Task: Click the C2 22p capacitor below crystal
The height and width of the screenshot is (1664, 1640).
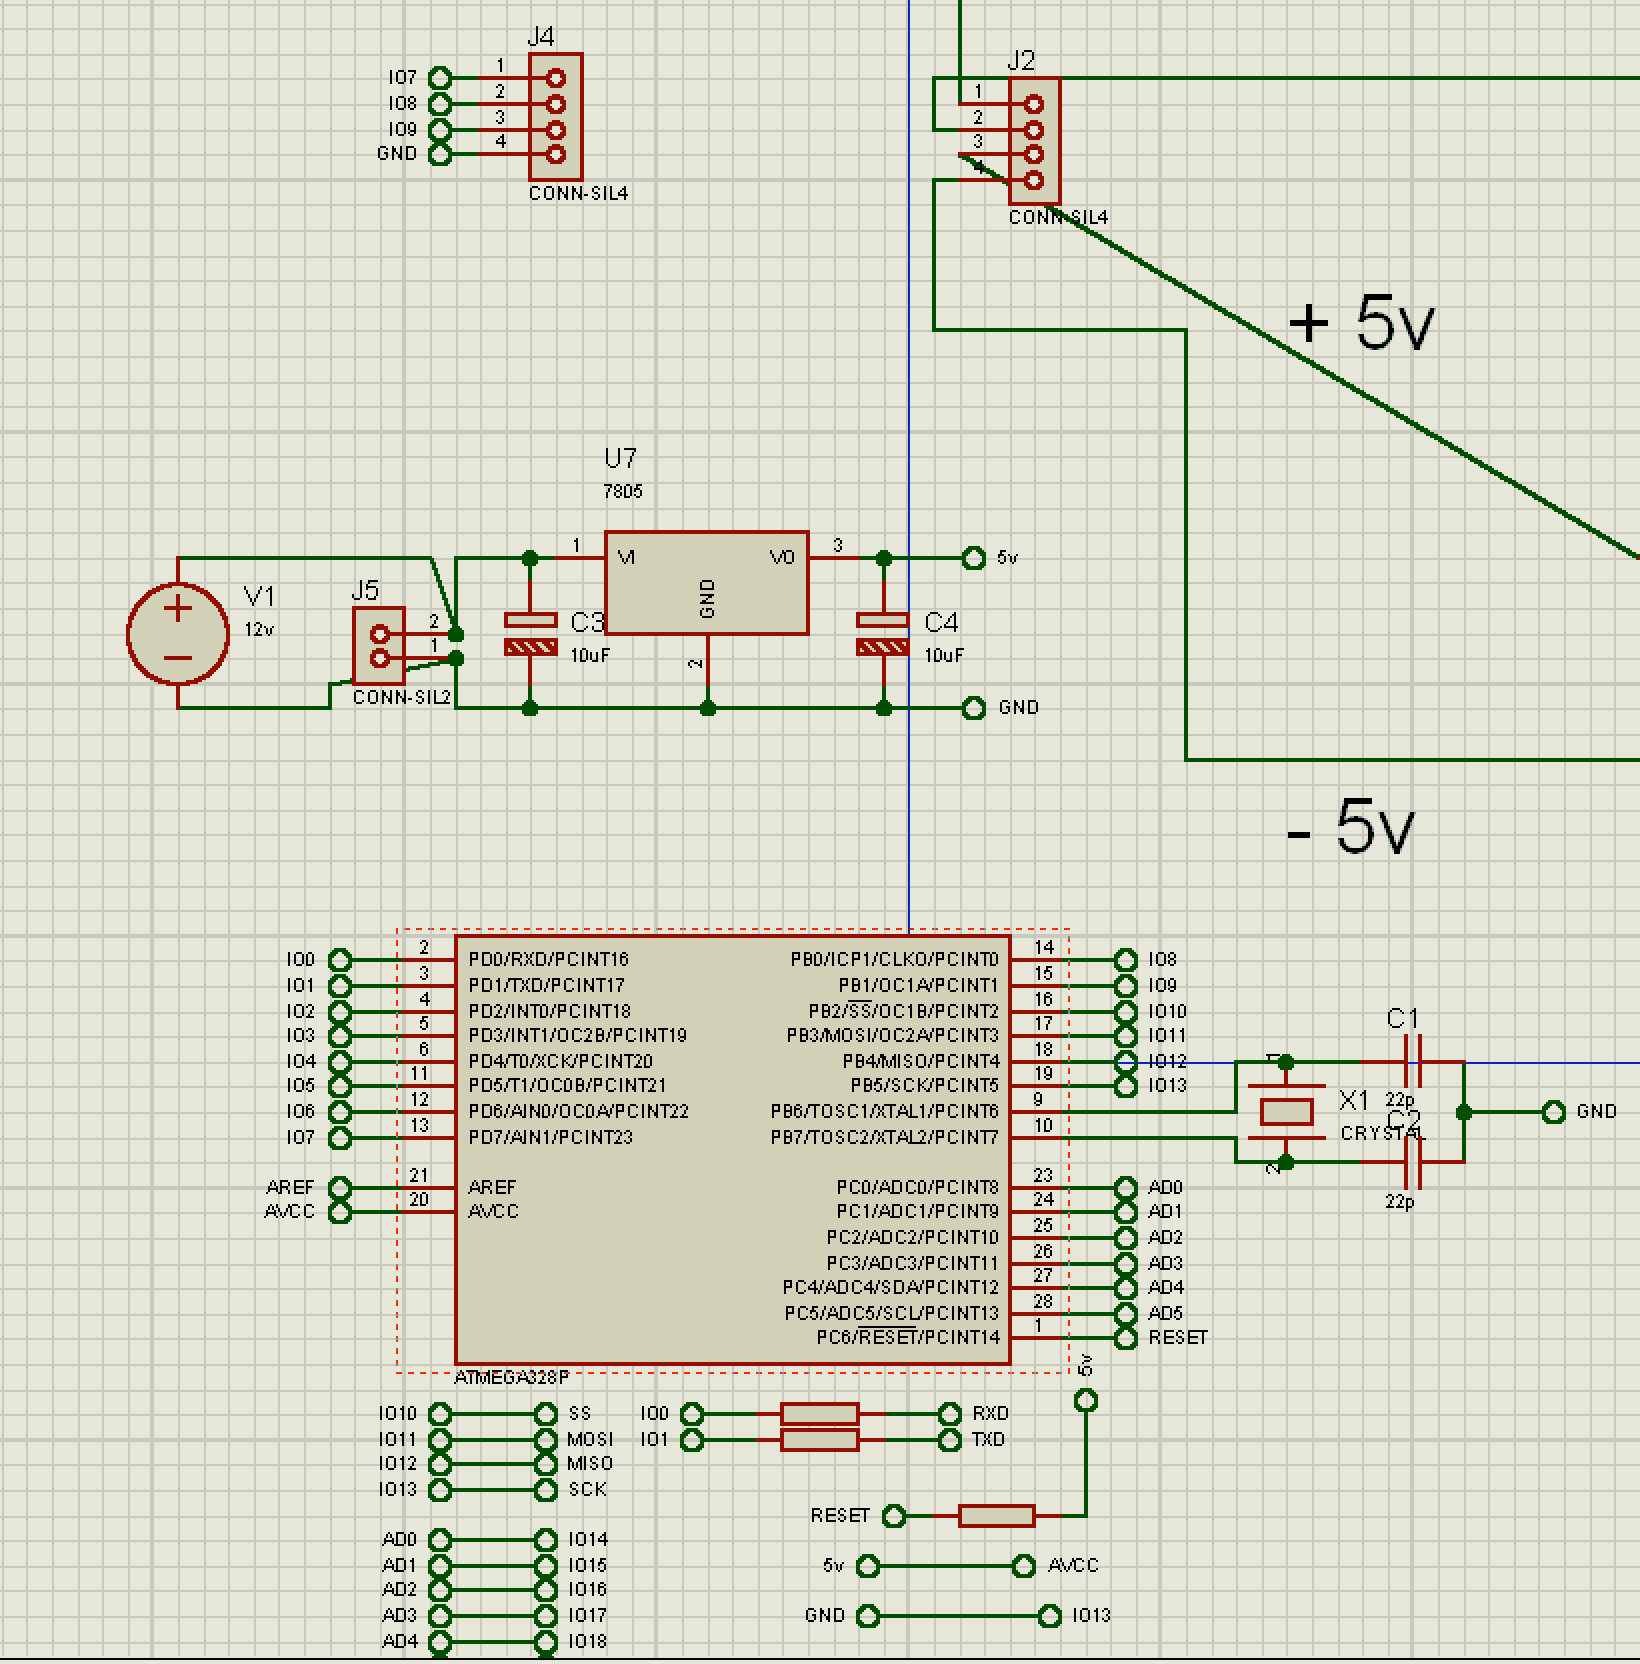Action: point(1412,1162)
